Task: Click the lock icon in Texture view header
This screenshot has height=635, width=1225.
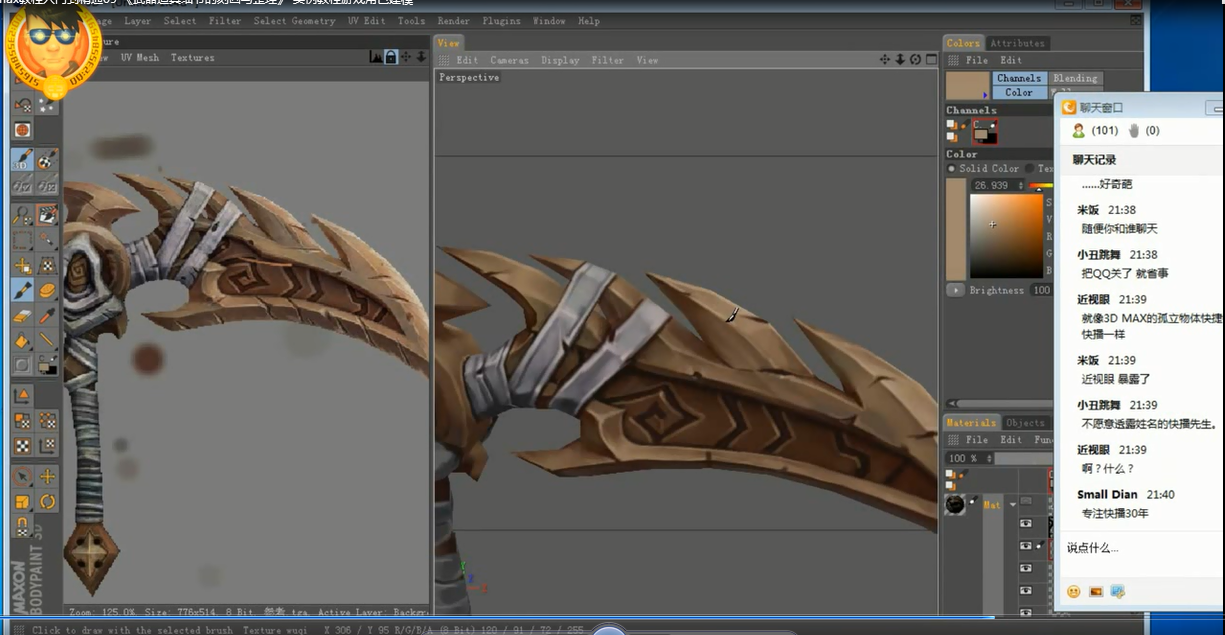Action: (x=391, y=57)
